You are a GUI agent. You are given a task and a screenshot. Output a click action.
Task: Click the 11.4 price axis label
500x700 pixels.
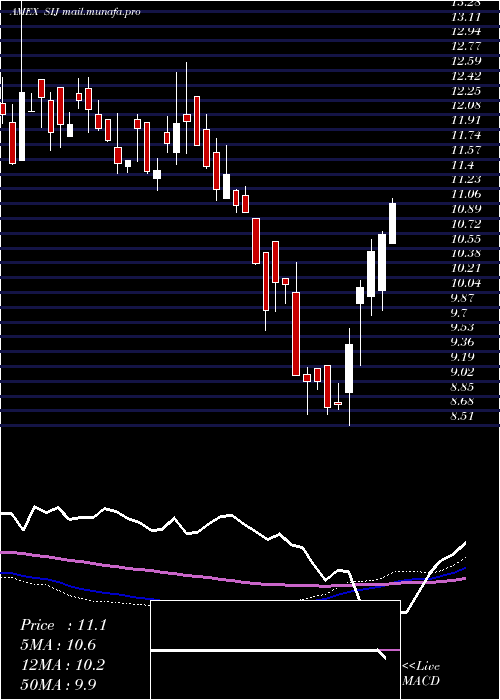tap(462, 165)
